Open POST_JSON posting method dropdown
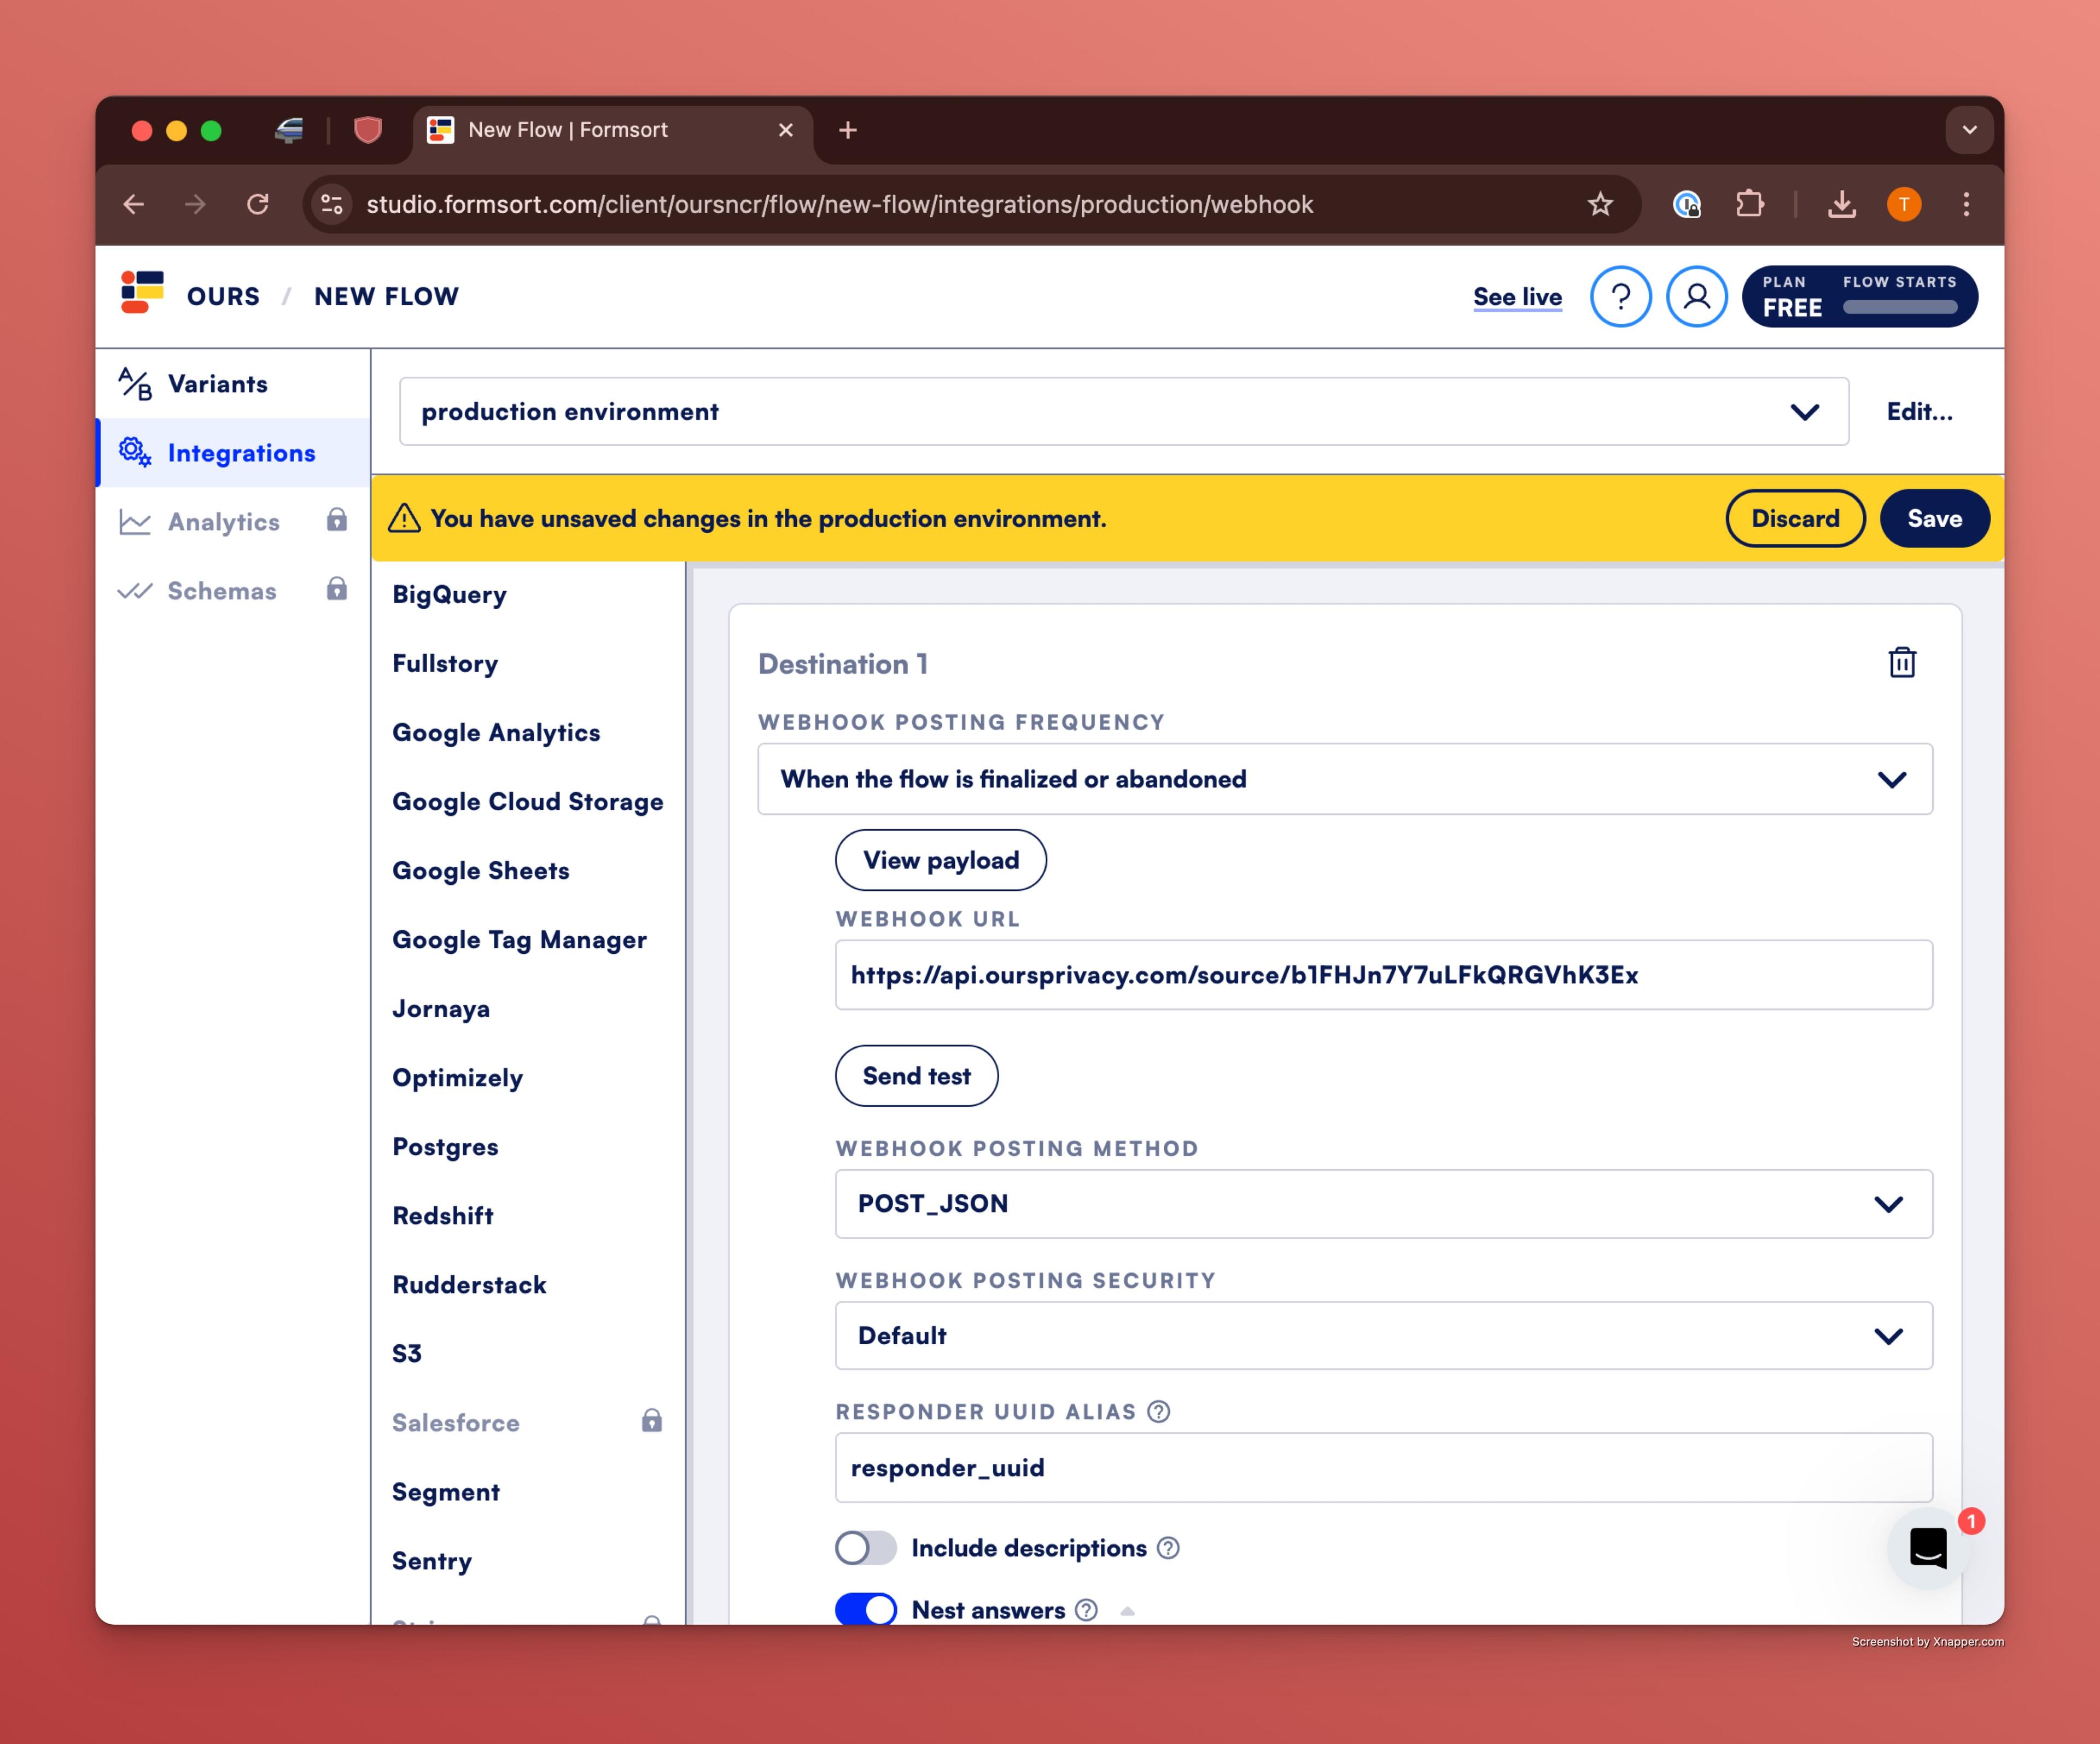 (x=1383, y=1204)
